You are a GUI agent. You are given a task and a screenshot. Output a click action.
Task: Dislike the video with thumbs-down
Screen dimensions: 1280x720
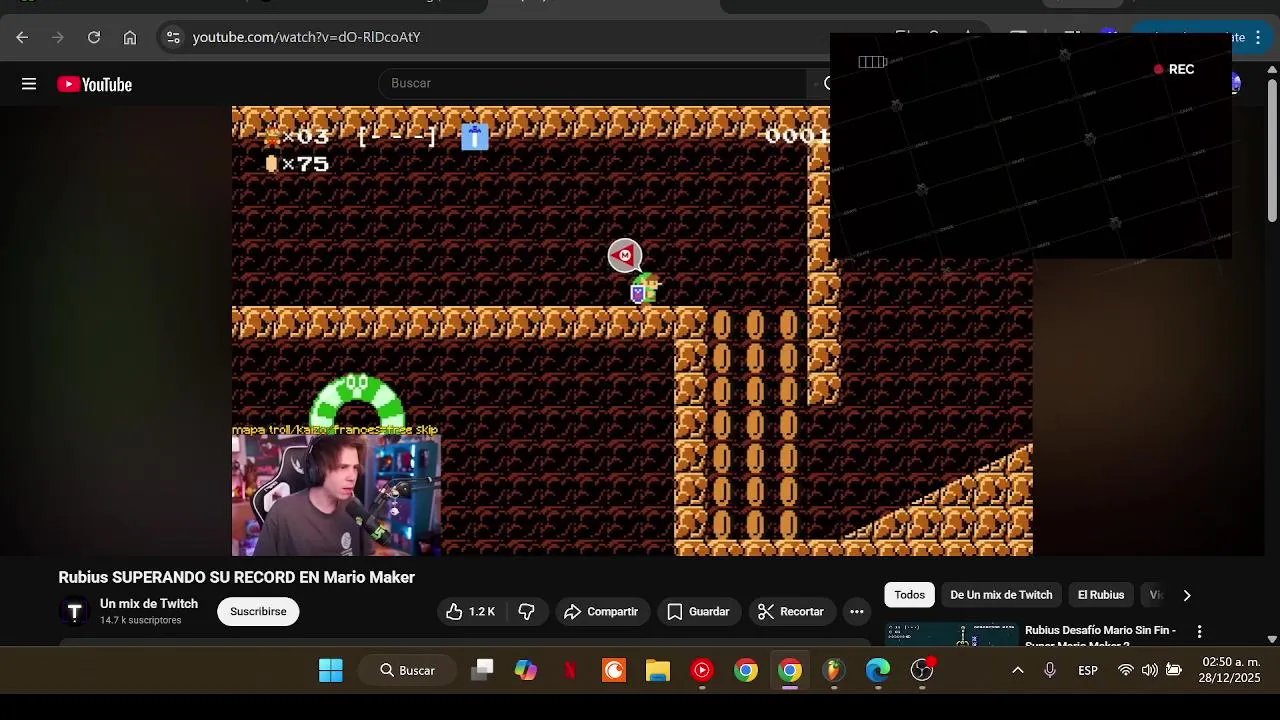coord(527,611)
